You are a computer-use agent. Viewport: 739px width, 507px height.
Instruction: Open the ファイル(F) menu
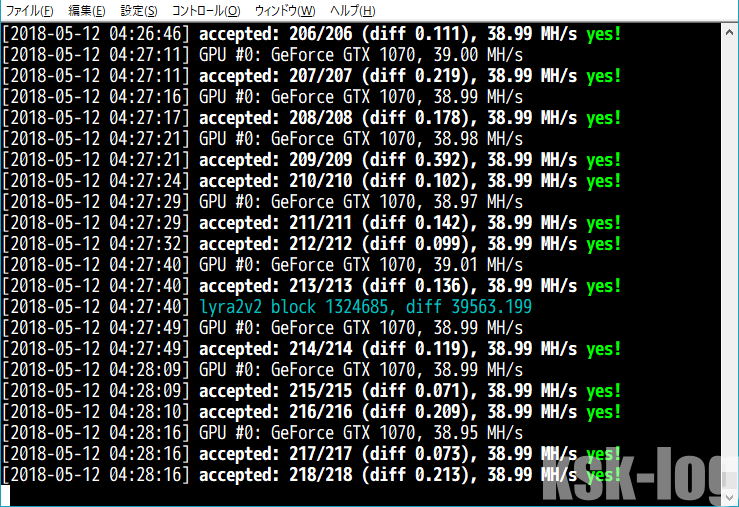29,10
